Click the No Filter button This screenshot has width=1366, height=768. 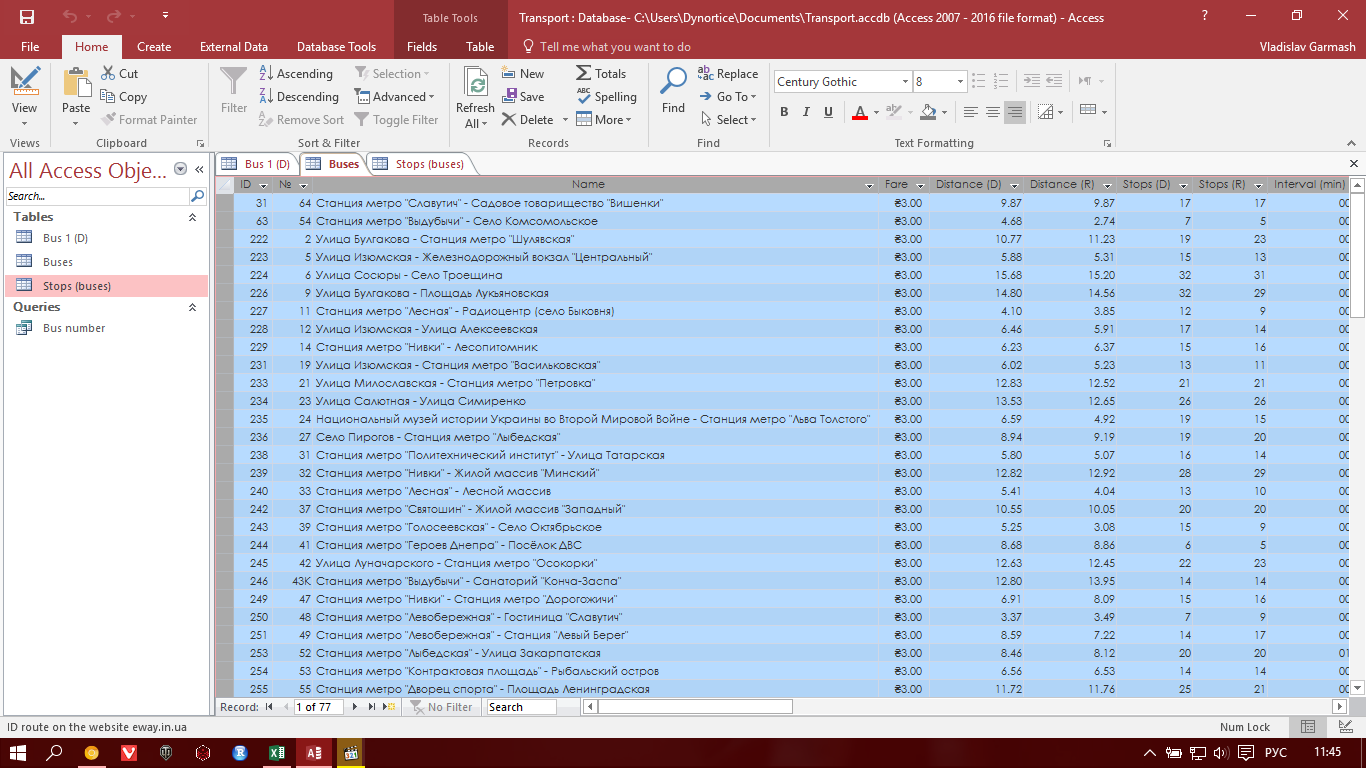tap(441, 707)
